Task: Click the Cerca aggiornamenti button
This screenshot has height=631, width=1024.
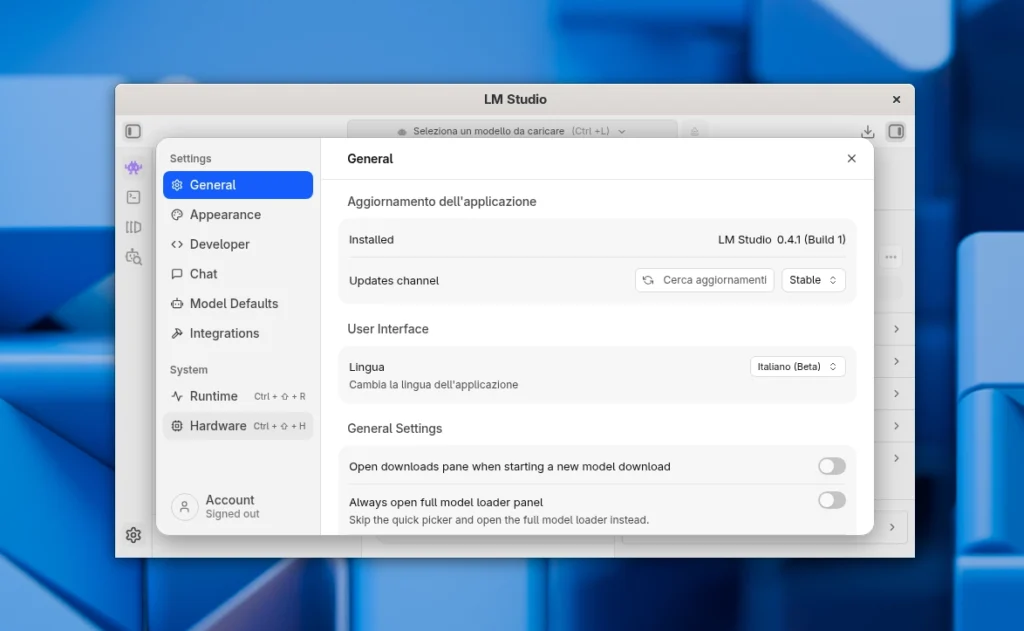Action: pyautogui.click(x=704, y=280)
